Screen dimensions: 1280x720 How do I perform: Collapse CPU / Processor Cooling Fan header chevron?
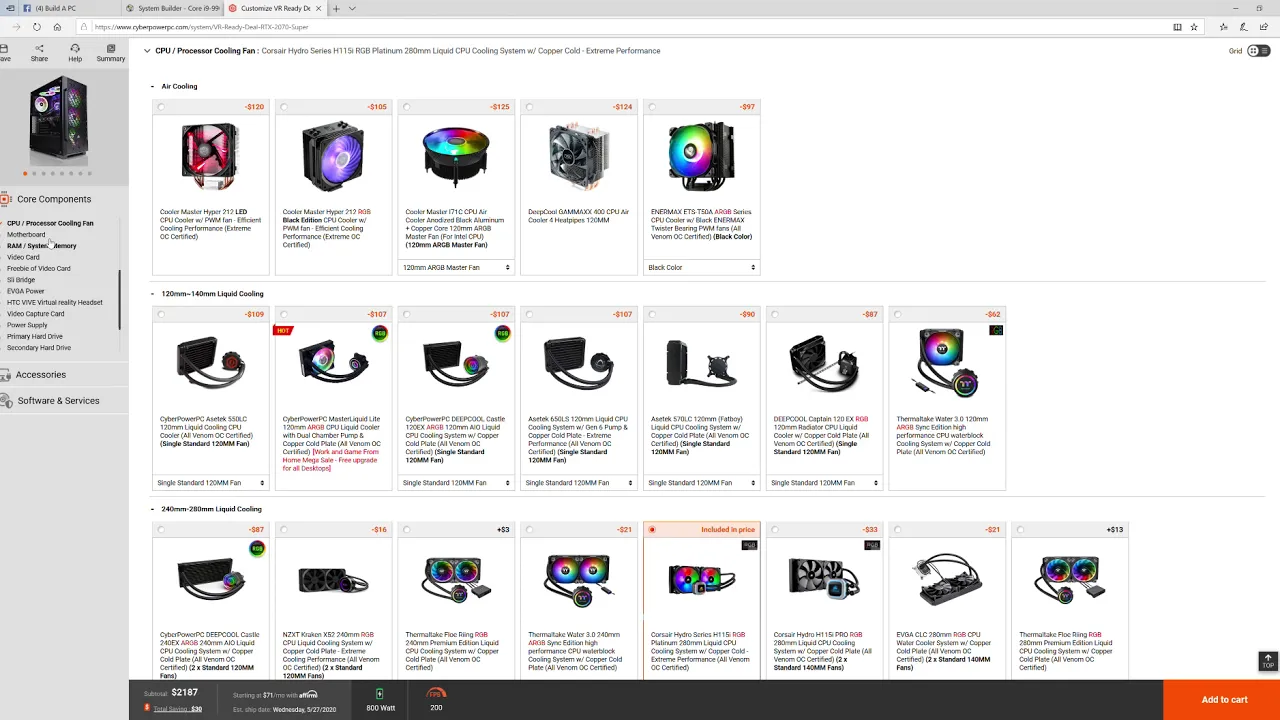147,51
